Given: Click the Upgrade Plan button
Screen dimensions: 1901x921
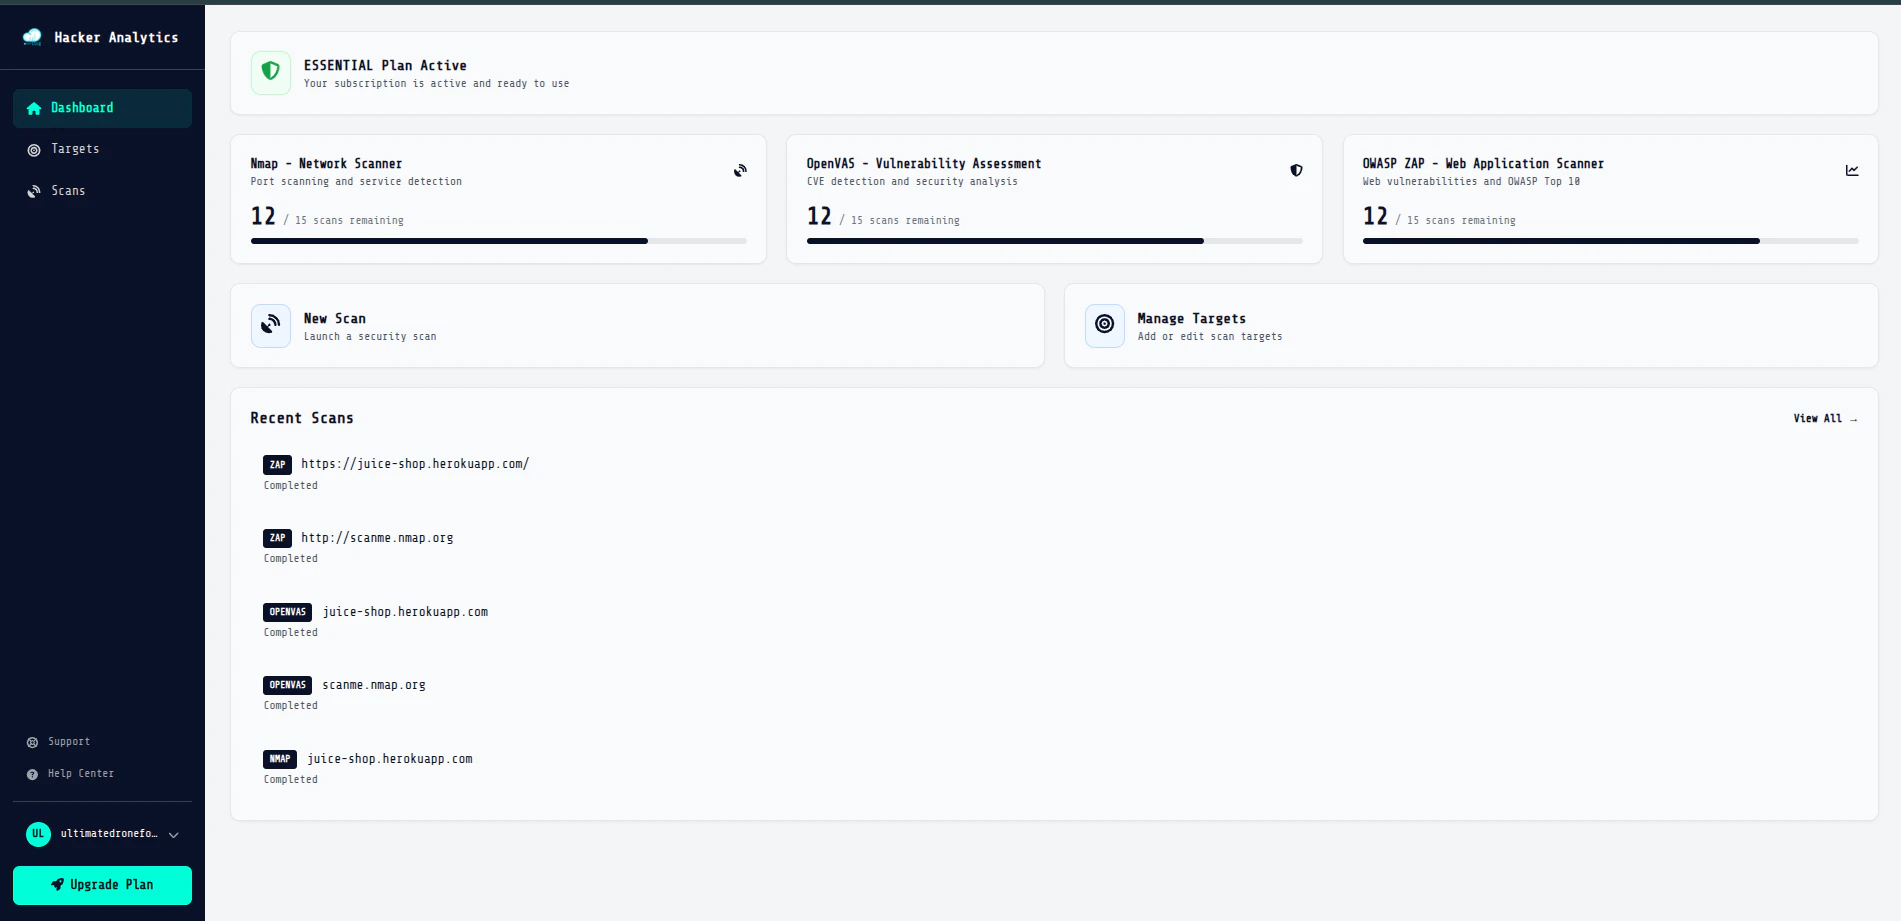Looking at the screenshot, I should click(102, 885).
